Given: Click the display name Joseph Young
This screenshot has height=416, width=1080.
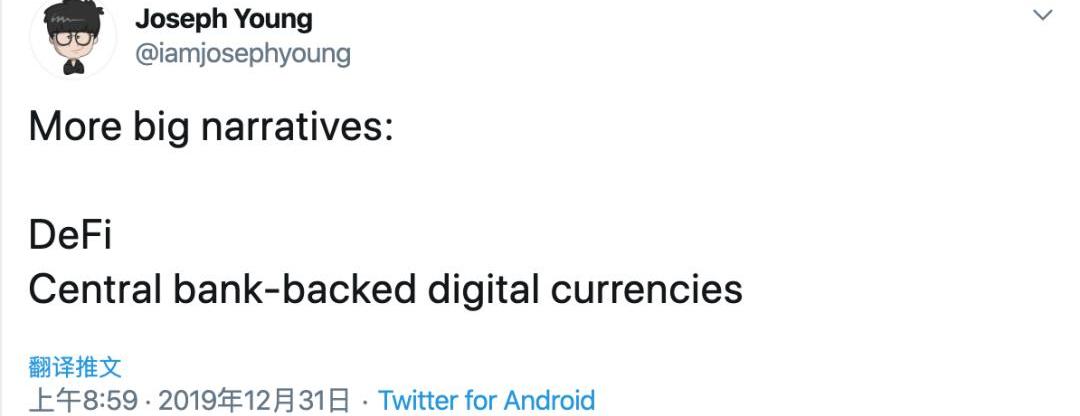Looking at the screenshot, I should point(223,19).
